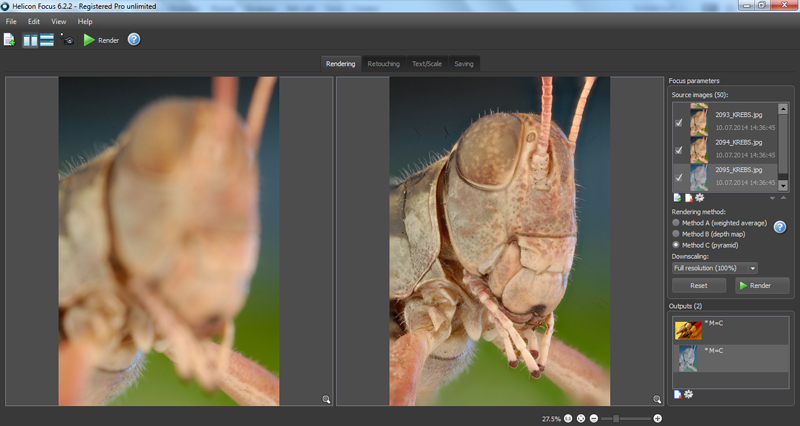Click the rendering method help icon
Image resolution: width=800 pixels, height=426 pixels.
780,227
